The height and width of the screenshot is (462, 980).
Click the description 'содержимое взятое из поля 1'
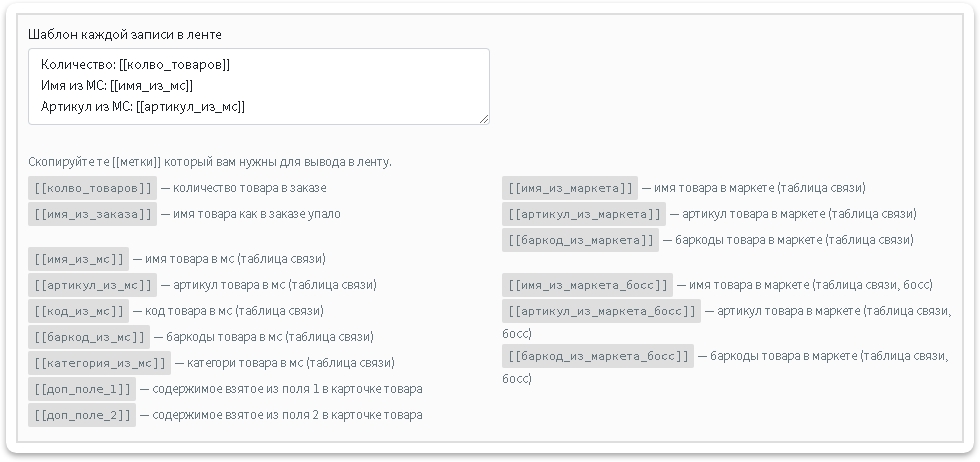(x=236, y=389)
